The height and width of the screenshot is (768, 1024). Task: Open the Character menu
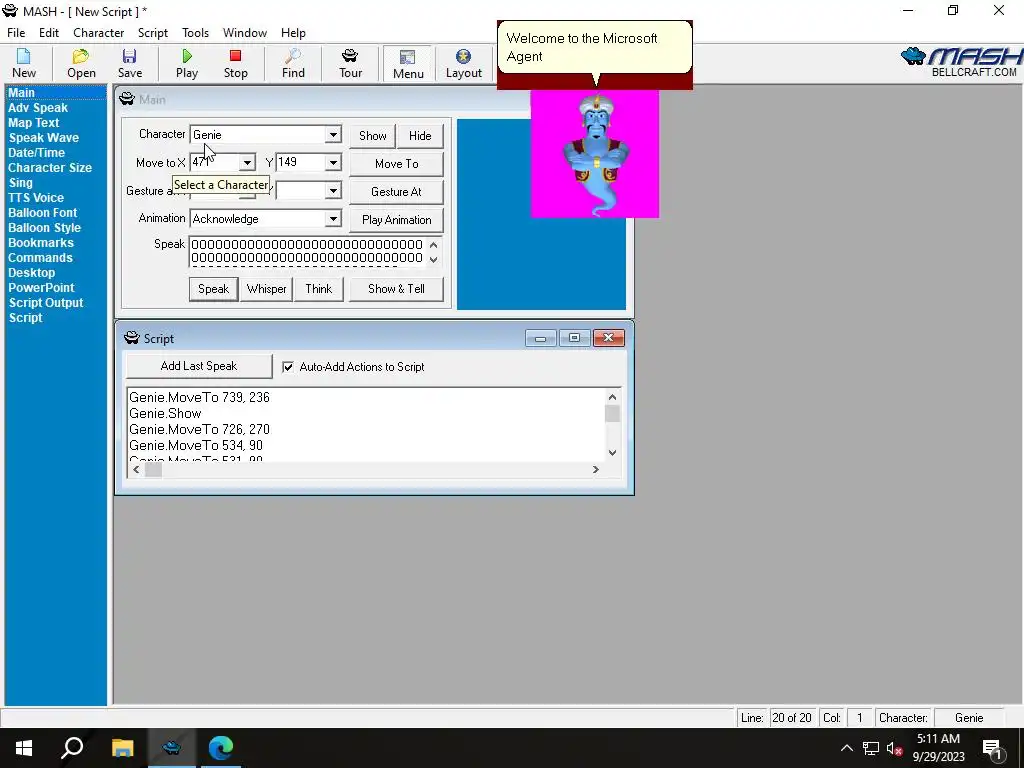coord(99,33)
